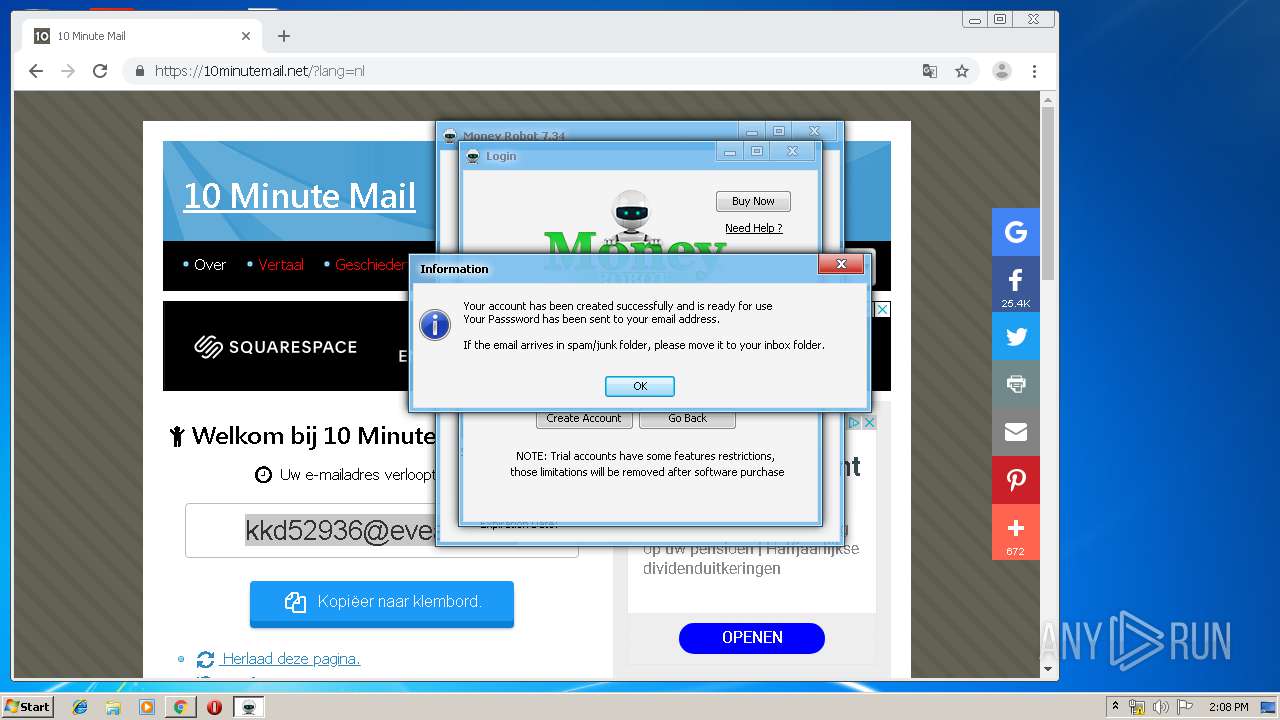Open the Action Center flag icon
The height and width of the screenshot is (720, 1280).
point(1185,707)
